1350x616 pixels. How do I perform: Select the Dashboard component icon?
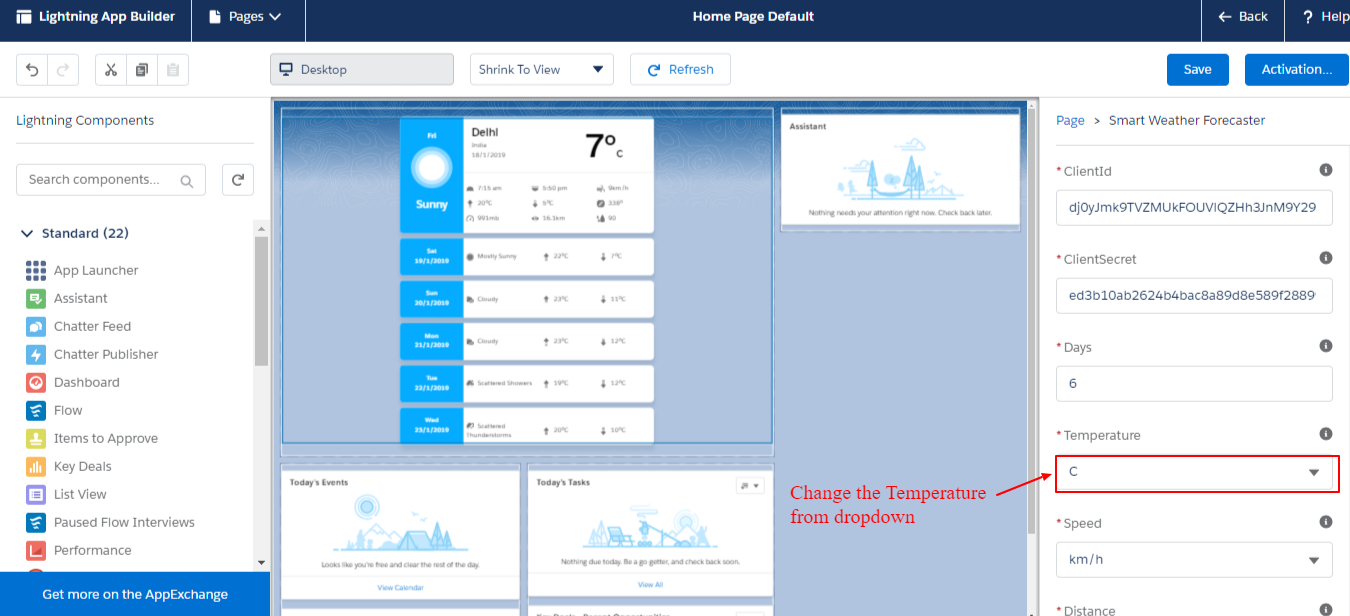pyautogui.click(x=36, y=382)
